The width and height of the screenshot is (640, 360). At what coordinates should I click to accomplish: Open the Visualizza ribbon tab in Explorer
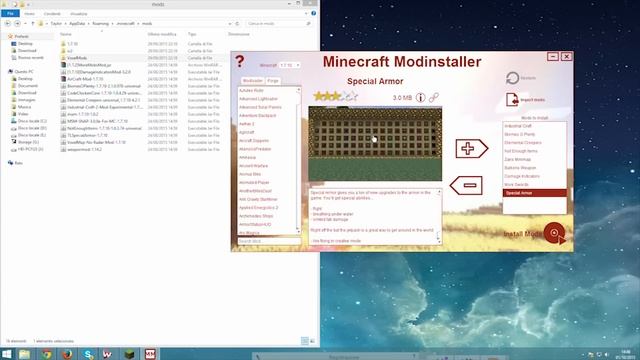tap(78, 14)
